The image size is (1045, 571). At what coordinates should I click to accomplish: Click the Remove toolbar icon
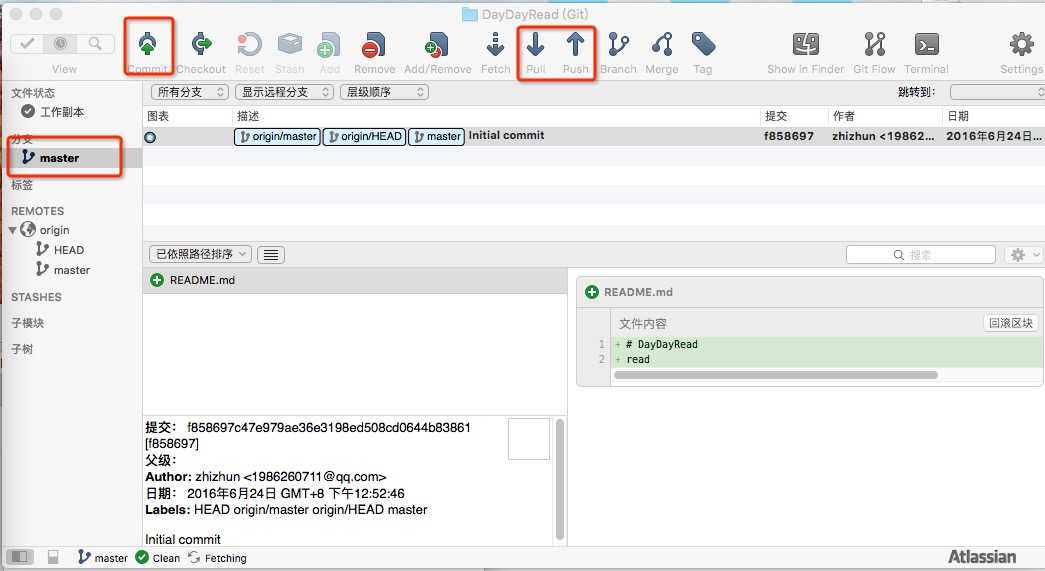[x=374, y=45]
